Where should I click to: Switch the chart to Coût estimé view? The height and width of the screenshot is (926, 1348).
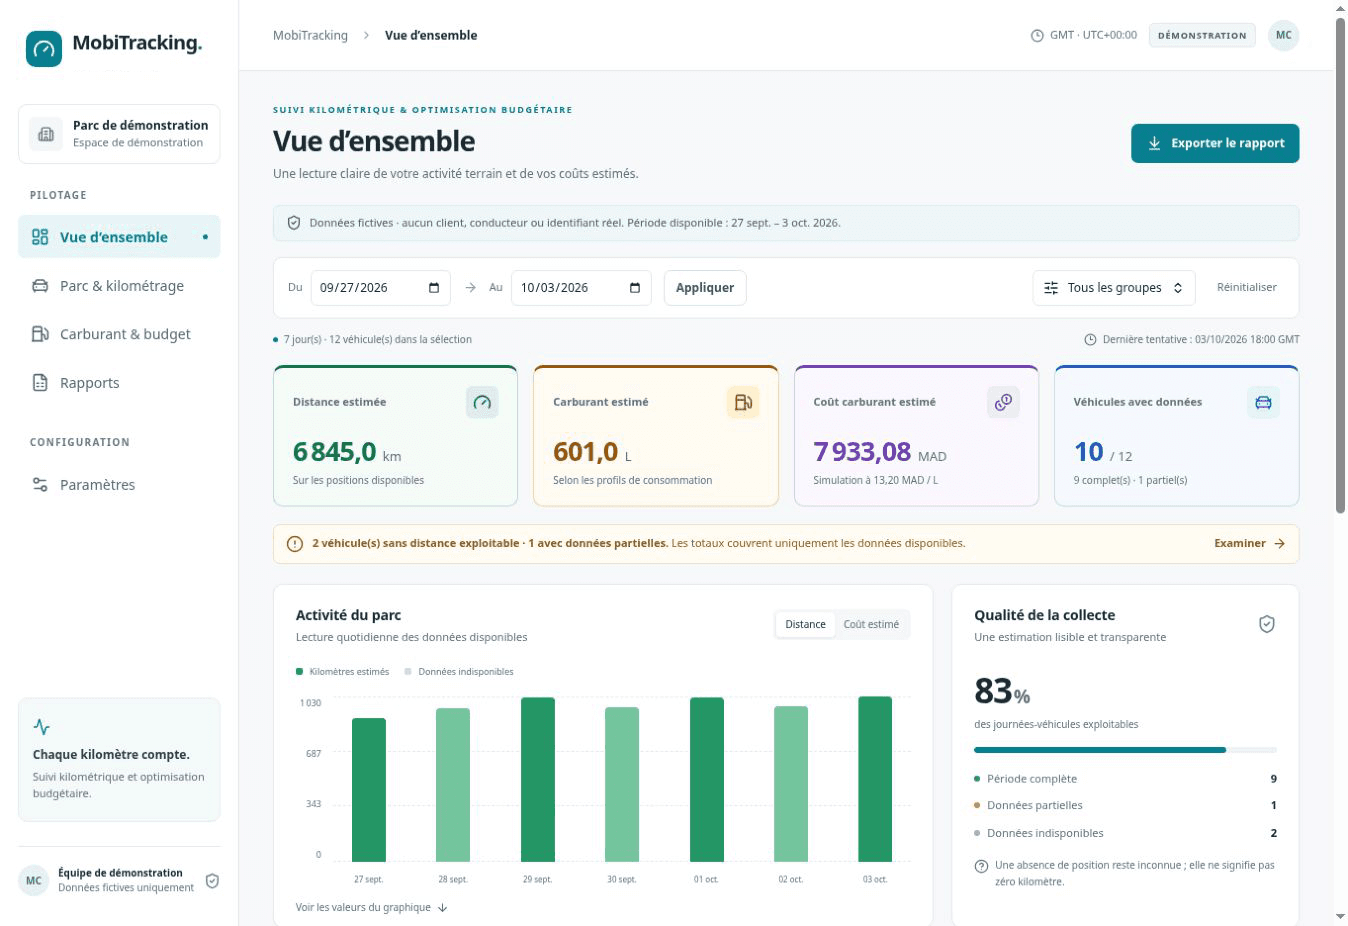(871, 624)
